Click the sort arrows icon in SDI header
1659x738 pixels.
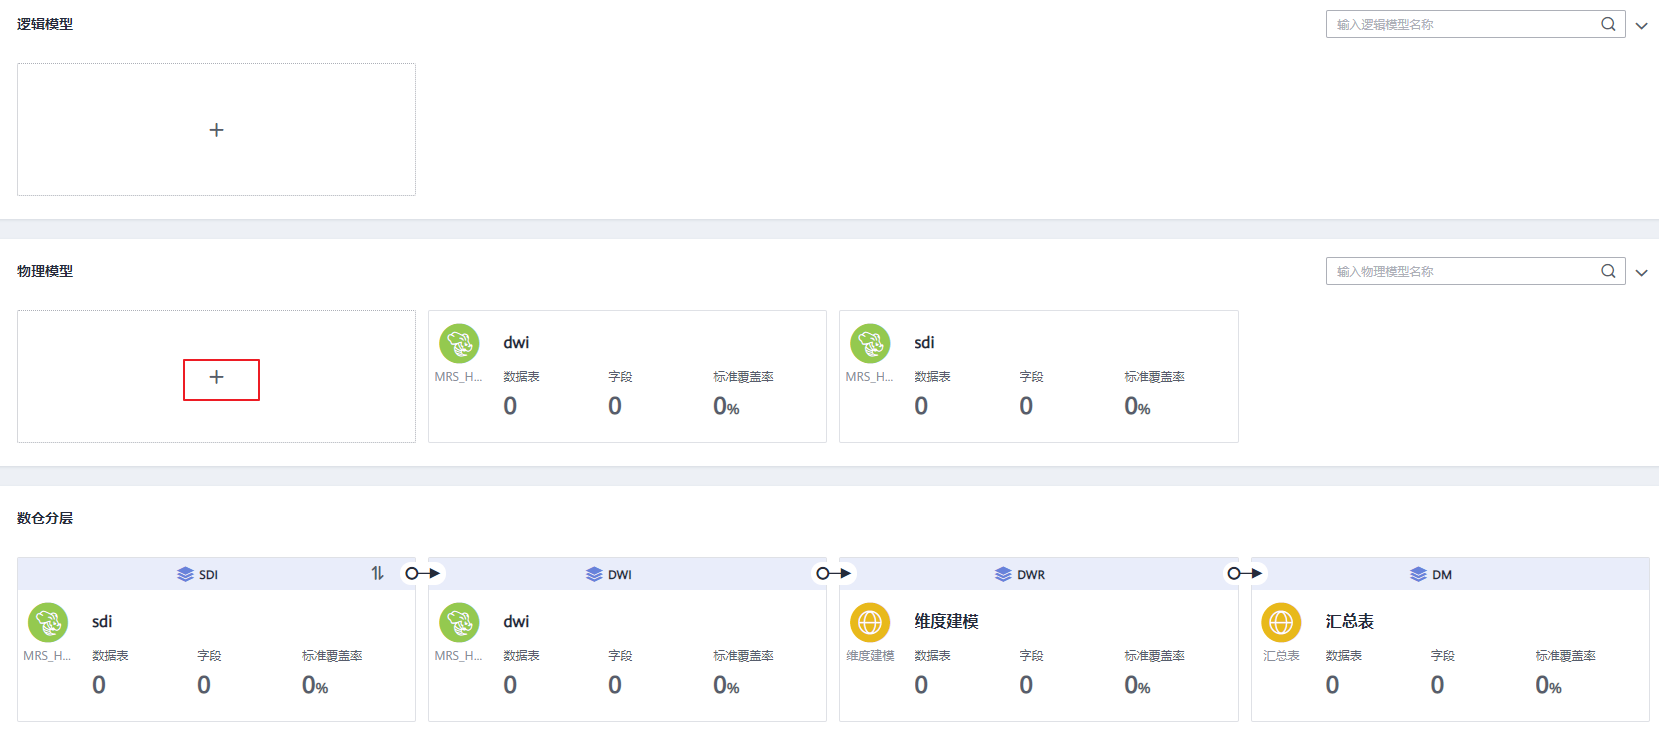[x=377, y=573]
